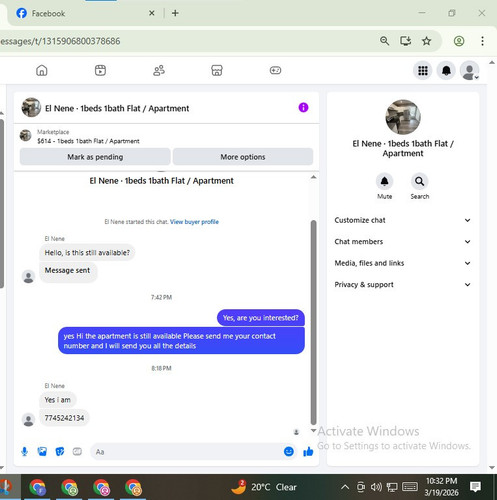Go to Facebook Home icon

[42, 70]
